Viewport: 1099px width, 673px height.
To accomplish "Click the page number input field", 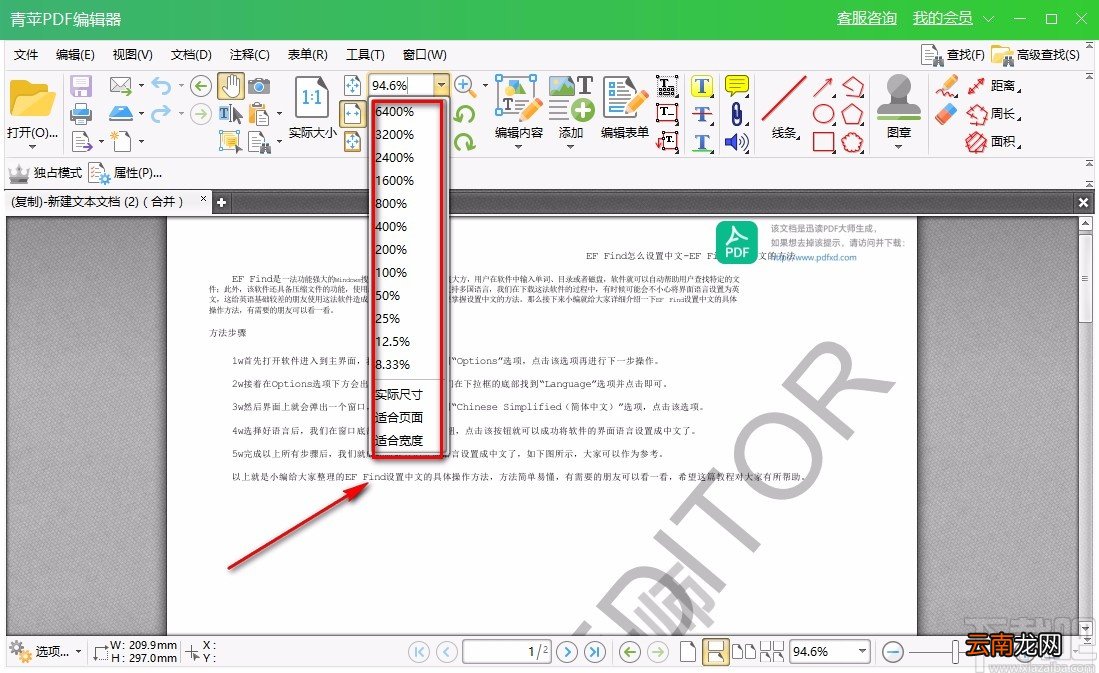I will click(506, 652).
